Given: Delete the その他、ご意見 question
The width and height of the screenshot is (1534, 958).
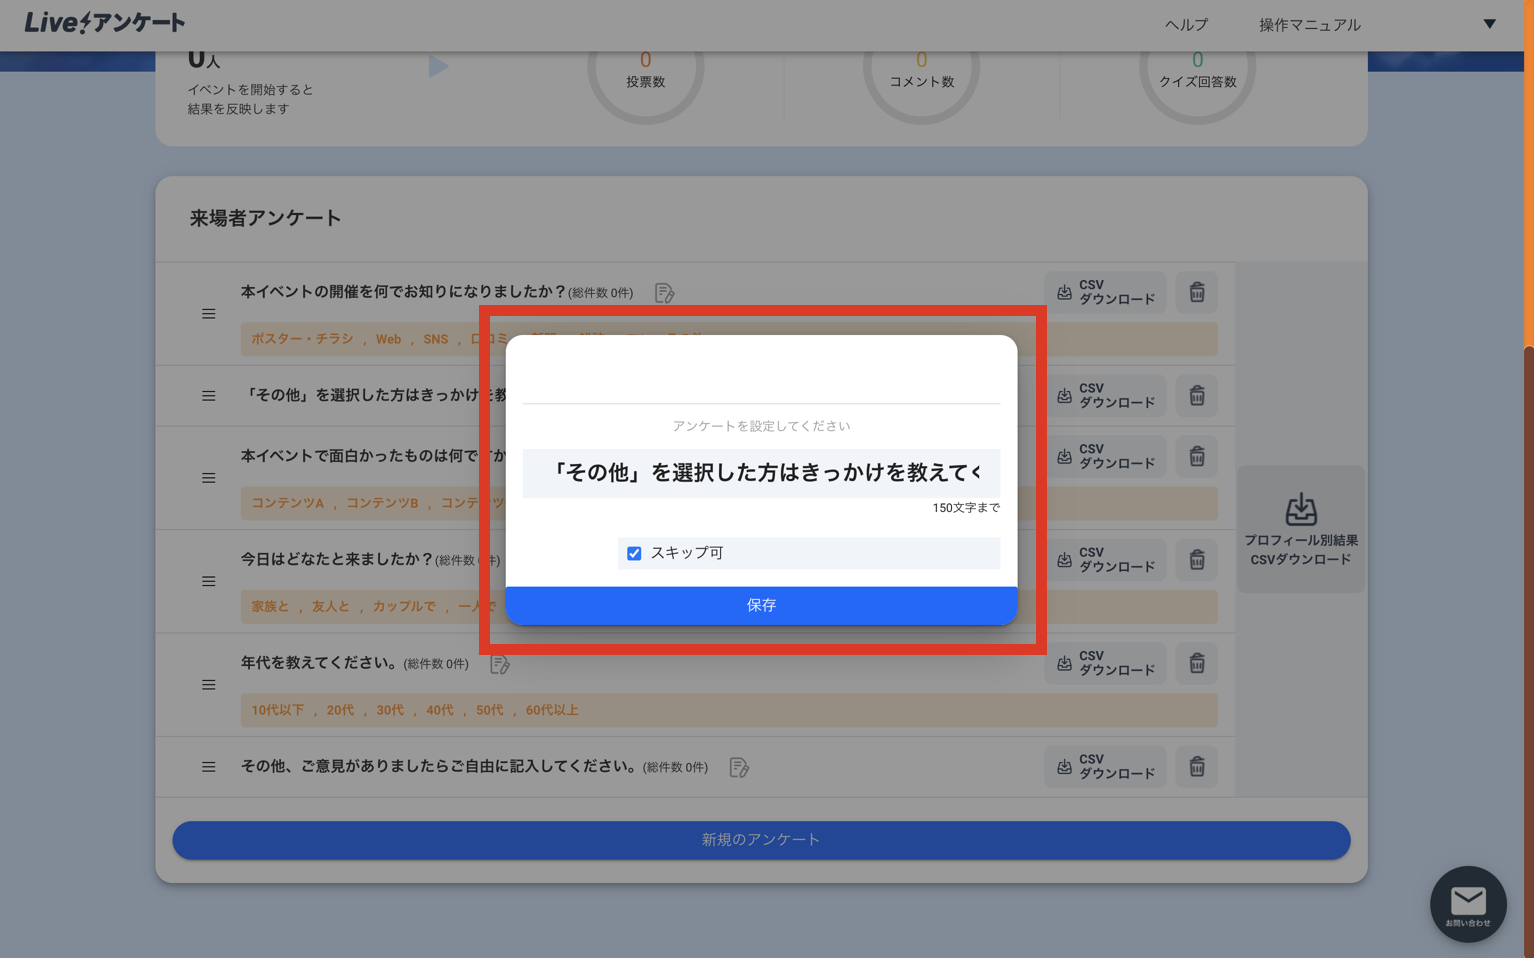Looking at the screenshot, I should (1196, 767).
